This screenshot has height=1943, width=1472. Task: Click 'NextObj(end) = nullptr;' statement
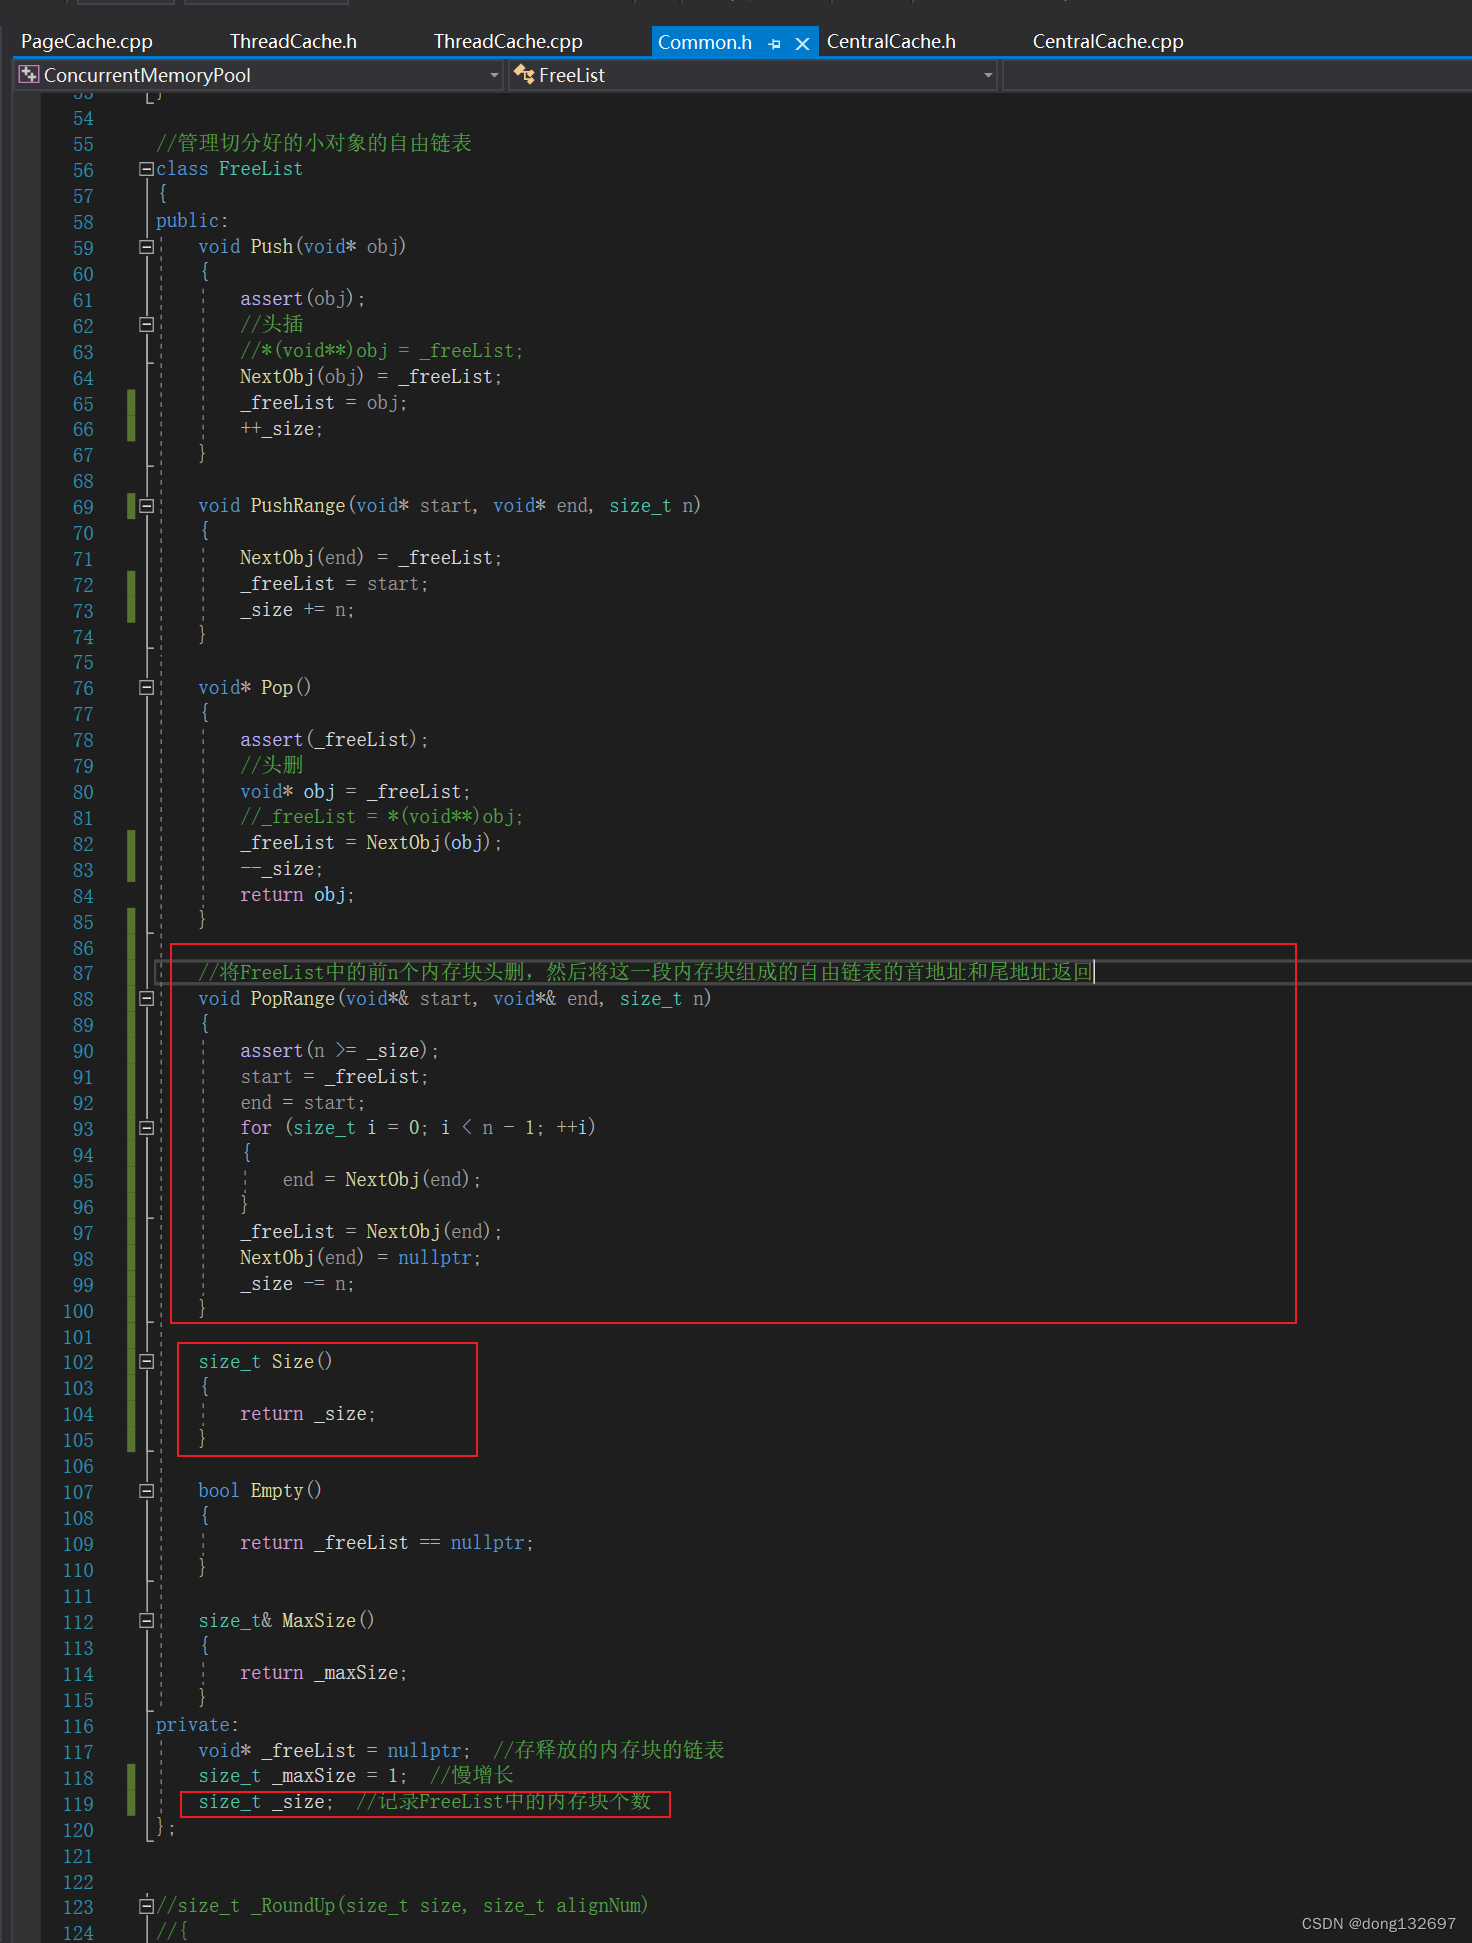361,1258
